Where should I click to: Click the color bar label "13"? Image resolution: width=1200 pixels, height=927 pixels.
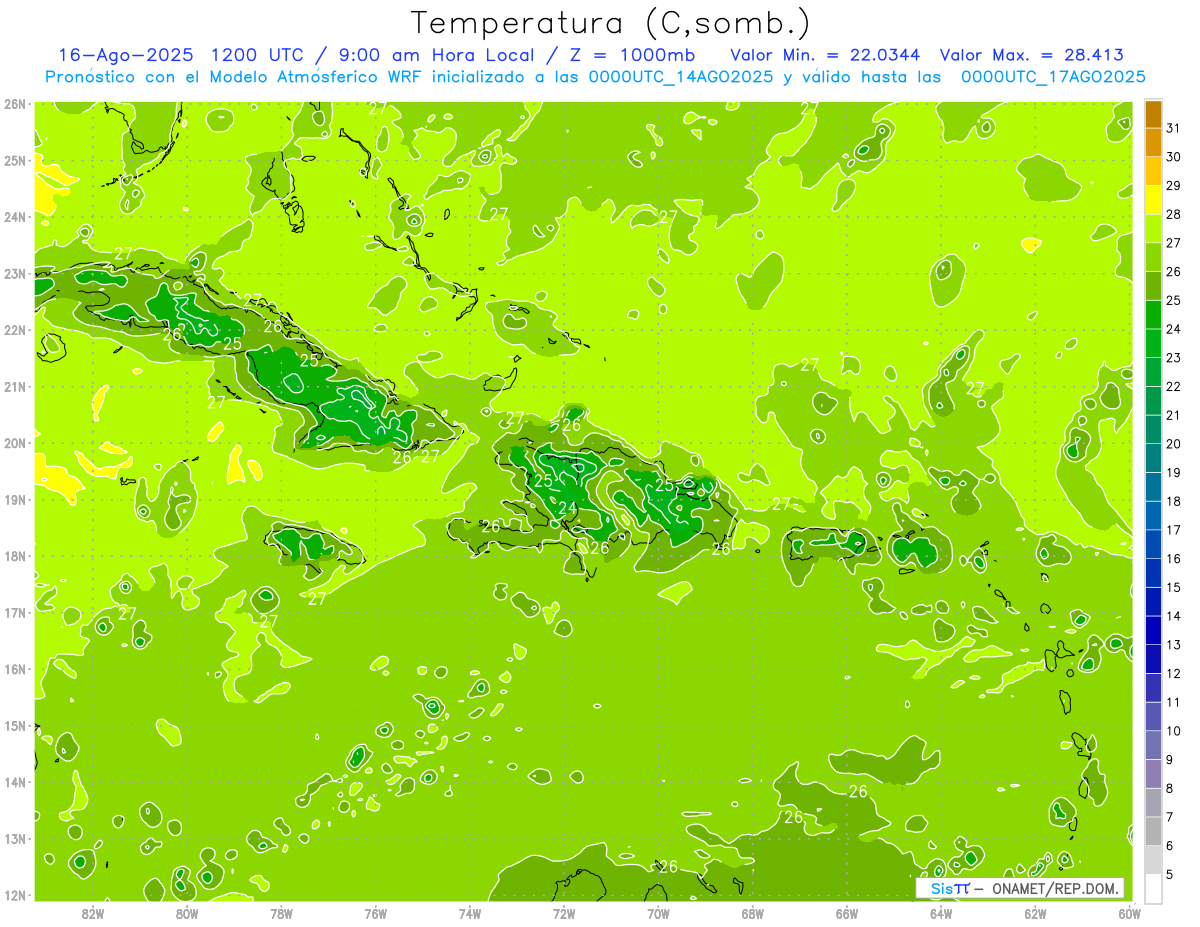(x=1173, y=645)
